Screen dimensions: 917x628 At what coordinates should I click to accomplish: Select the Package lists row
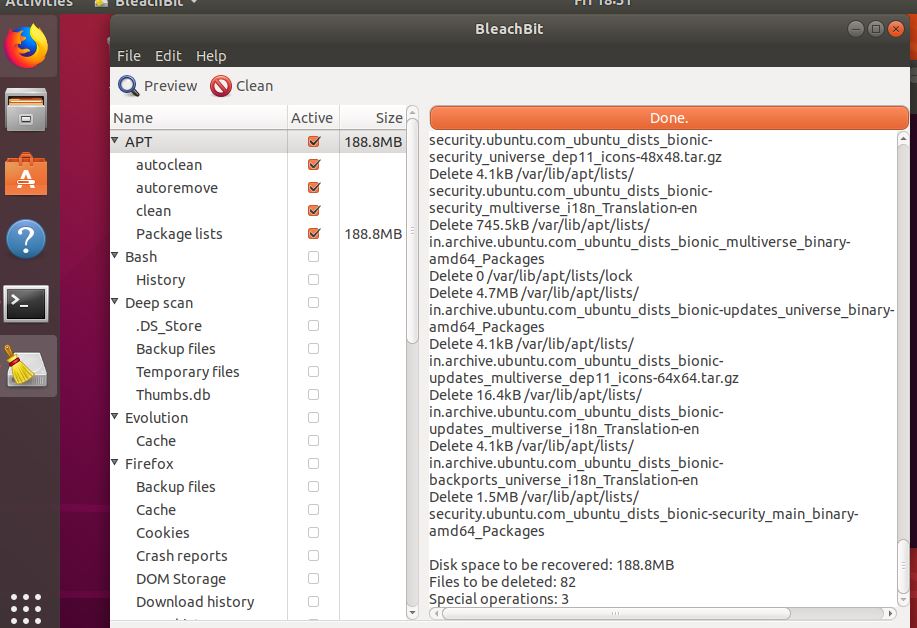pyautogui.click(x=257, y=234)
